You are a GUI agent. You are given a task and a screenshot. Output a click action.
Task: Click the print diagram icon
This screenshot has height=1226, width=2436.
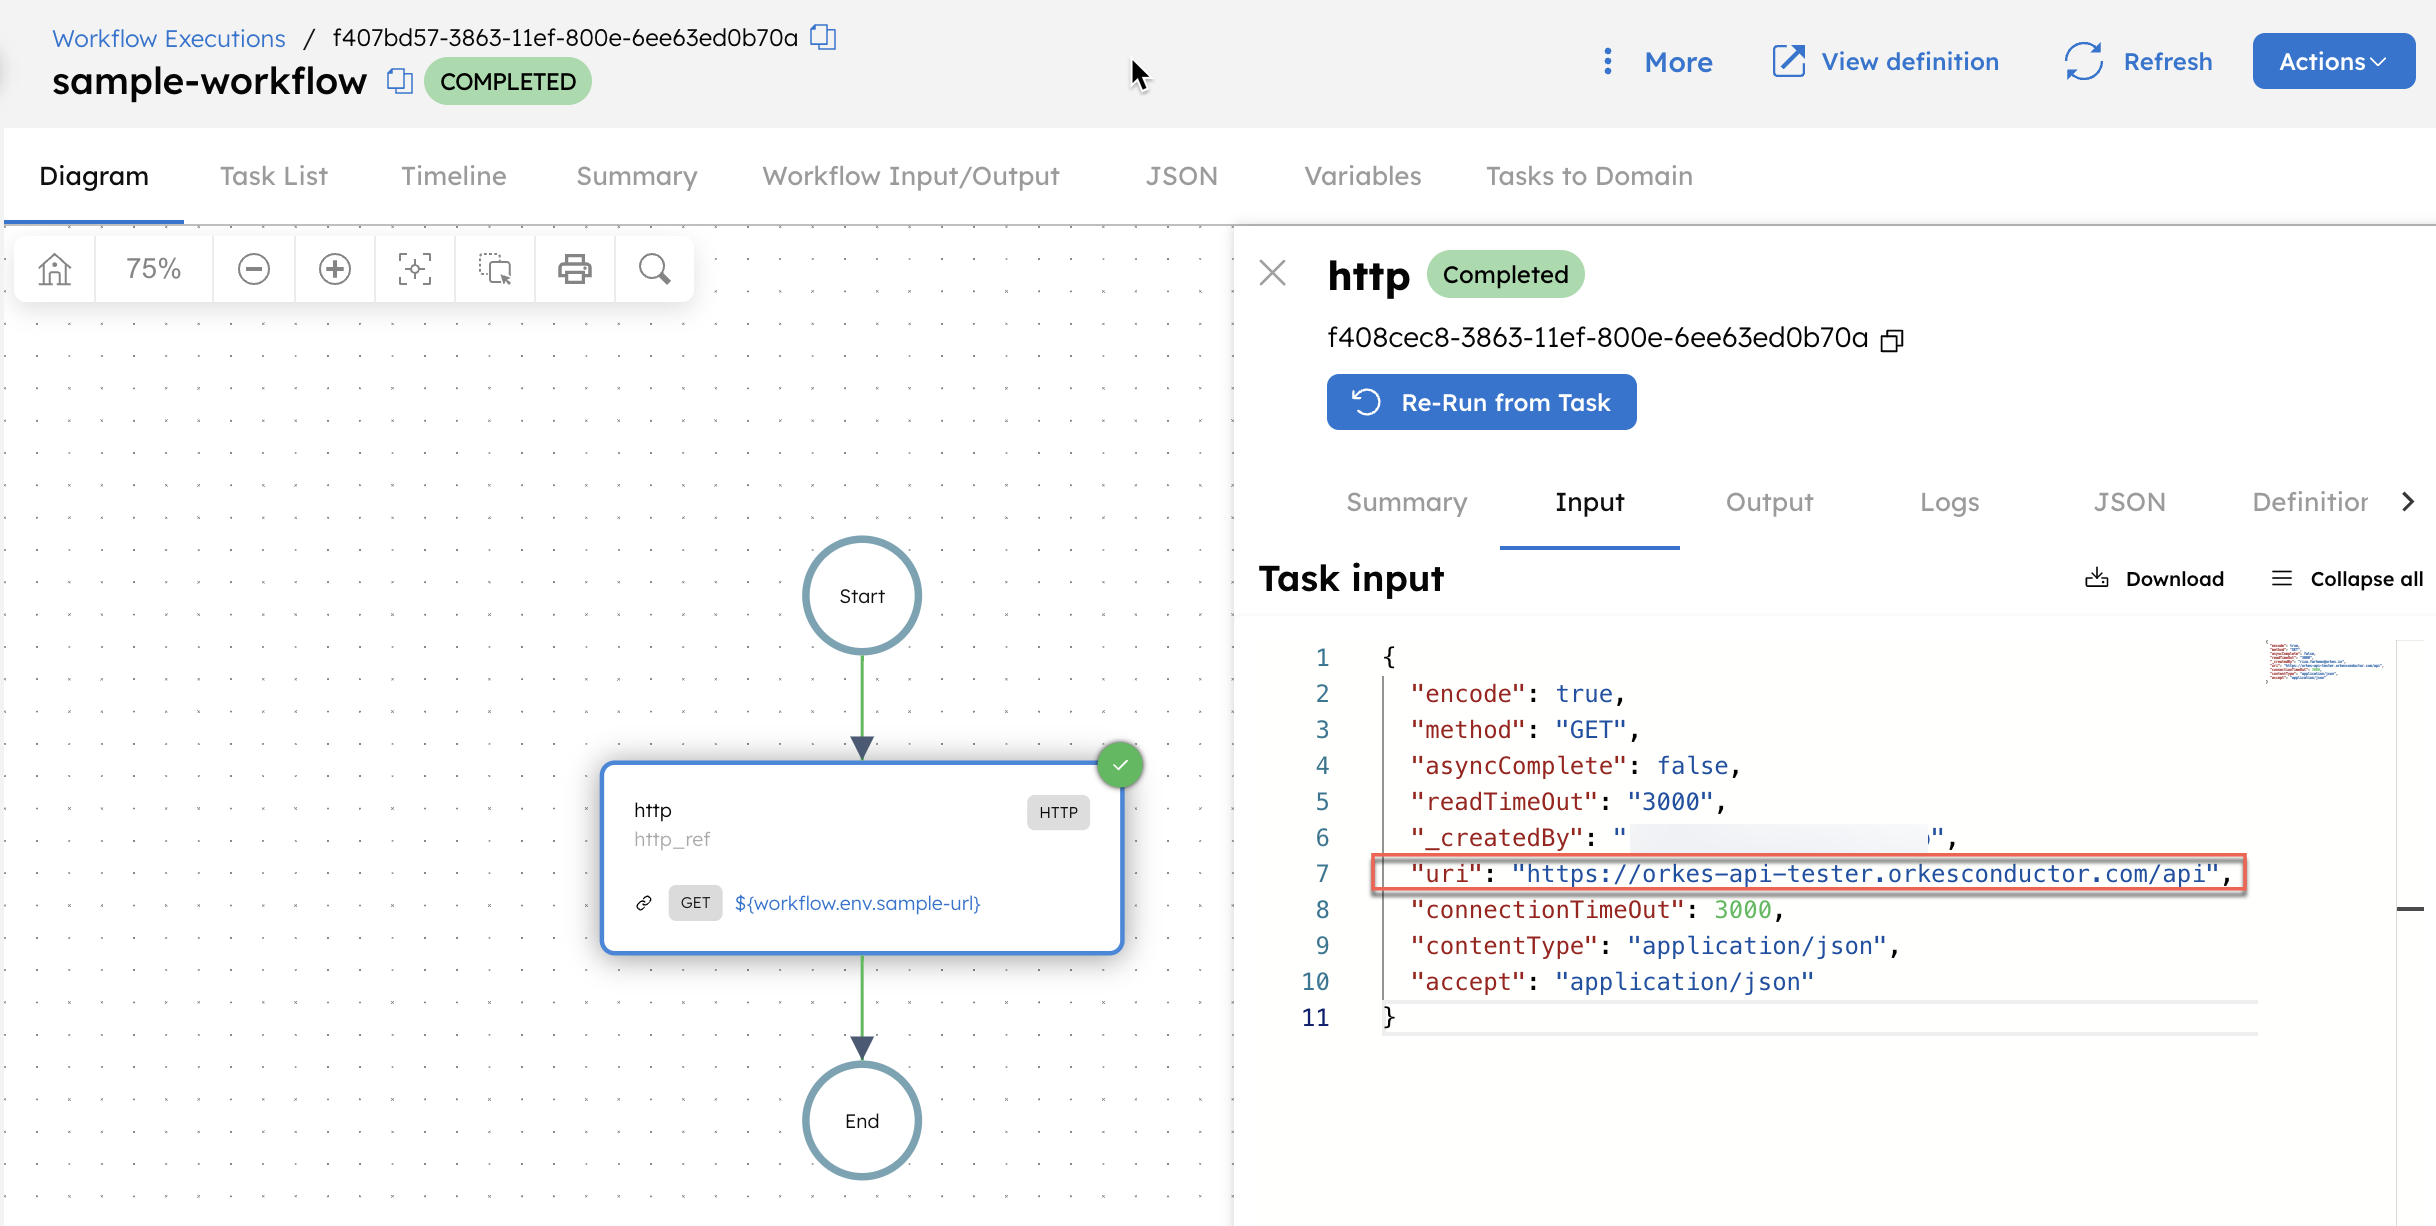pos(575,269)
